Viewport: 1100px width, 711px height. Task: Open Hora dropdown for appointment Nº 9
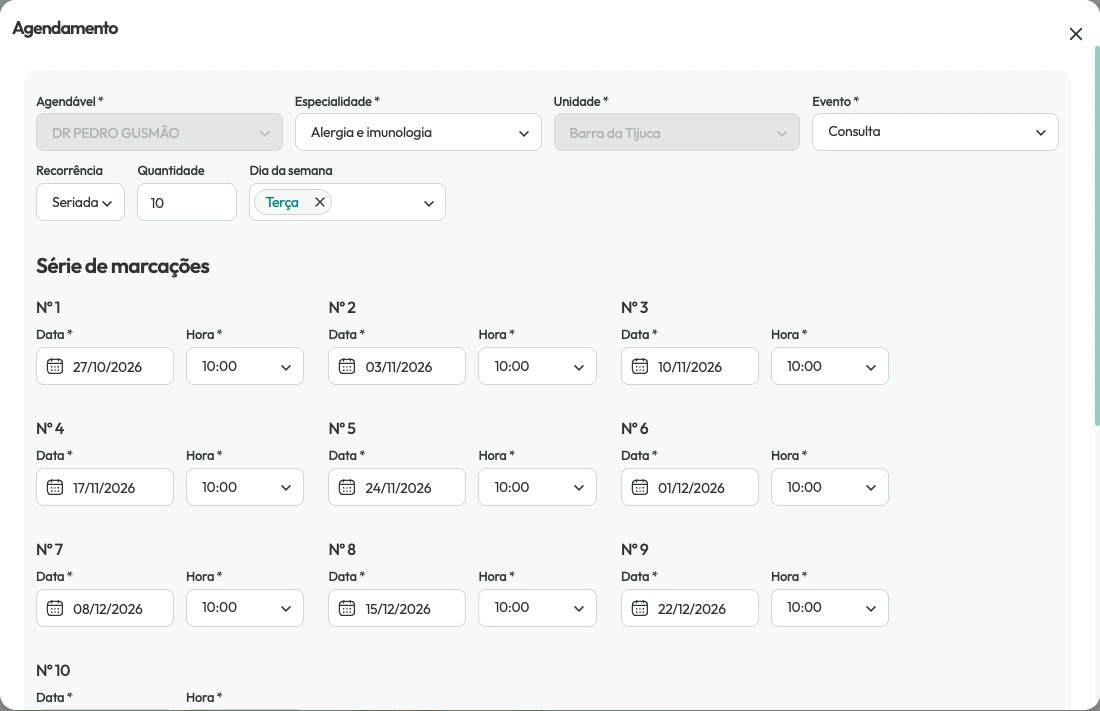click(x=830, y=608)
